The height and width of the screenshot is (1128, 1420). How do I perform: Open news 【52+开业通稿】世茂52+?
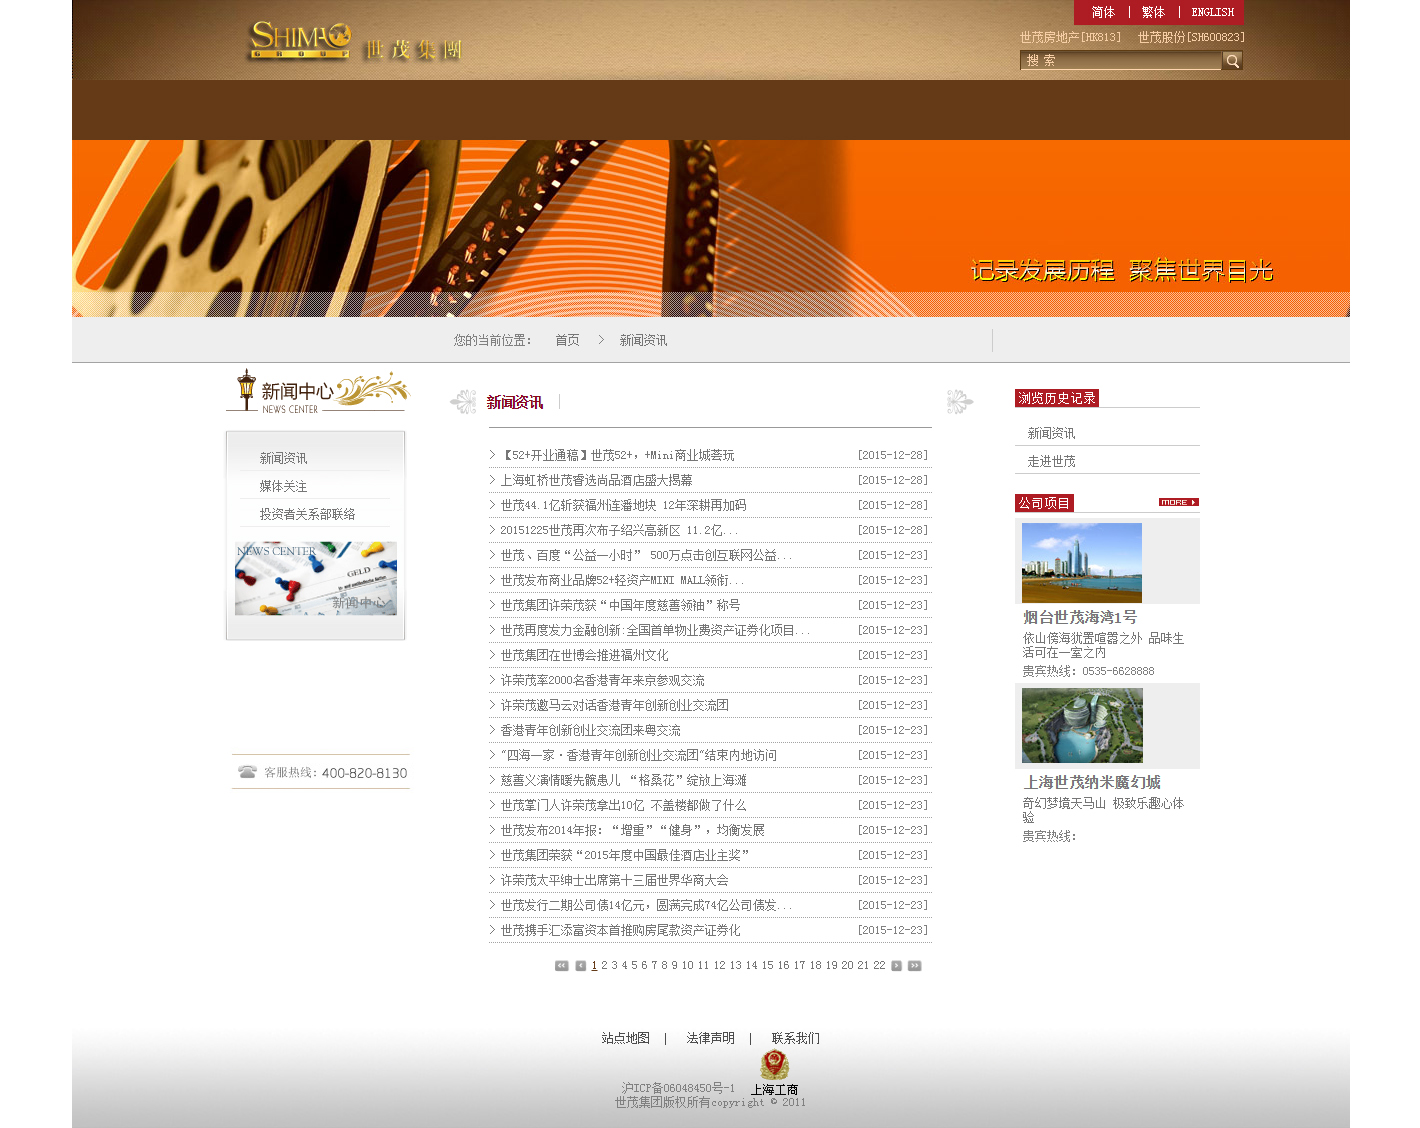(x=617, y=455)
